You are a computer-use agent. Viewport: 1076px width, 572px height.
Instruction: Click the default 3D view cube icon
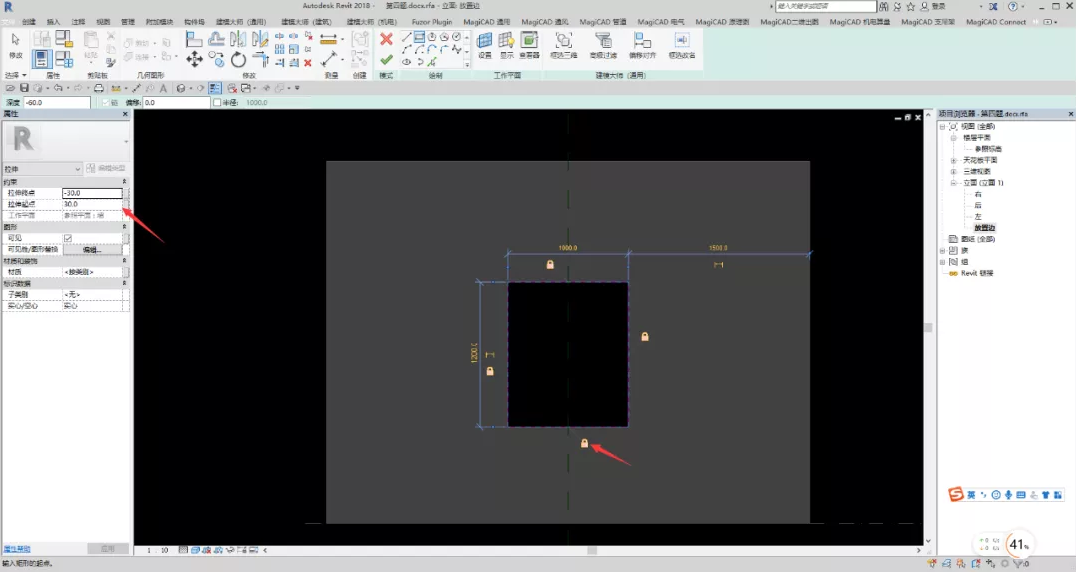point(181,88)
